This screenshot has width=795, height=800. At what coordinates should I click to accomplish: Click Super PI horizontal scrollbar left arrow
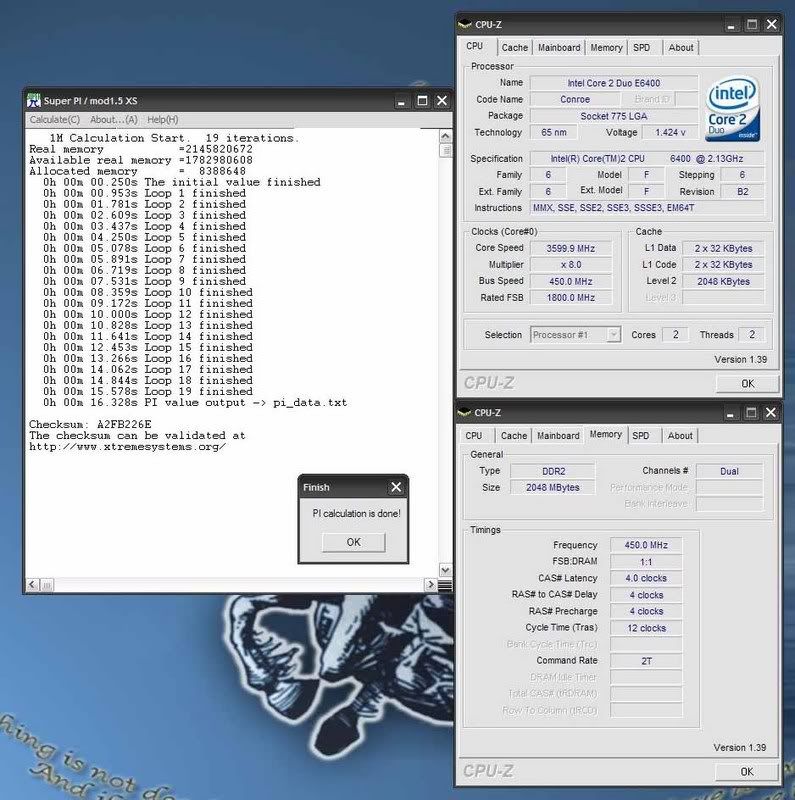(32, 584)
